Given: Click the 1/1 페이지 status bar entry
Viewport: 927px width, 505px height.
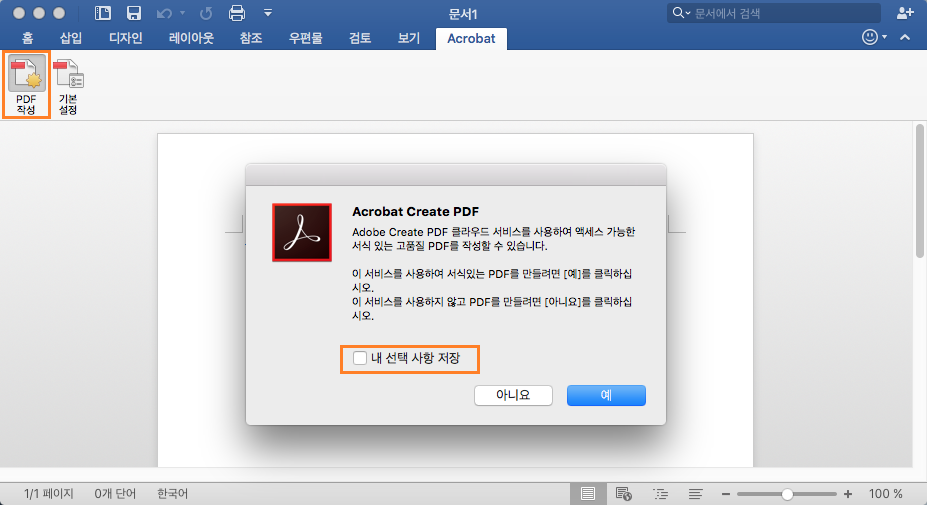Looking at the screenshot, I should click(x=48, y=494).
